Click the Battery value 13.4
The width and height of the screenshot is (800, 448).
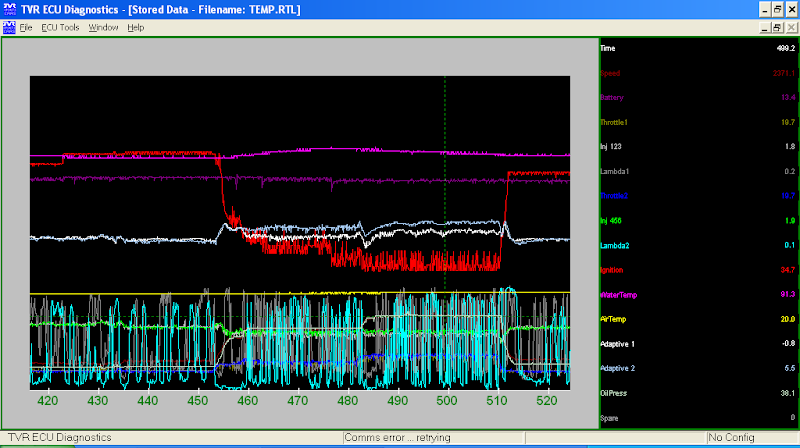click(x=788, y=97)
